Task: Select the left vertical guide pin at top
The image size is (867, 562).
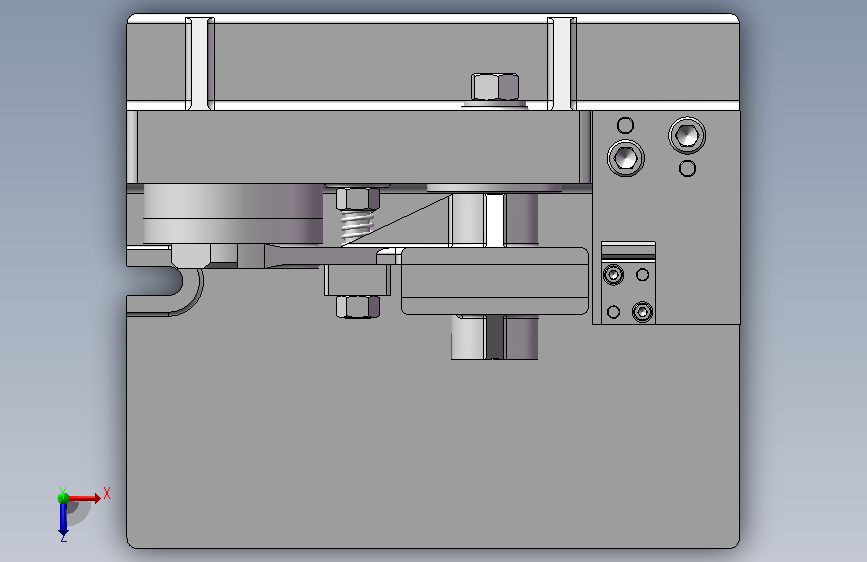Action: 200,64
